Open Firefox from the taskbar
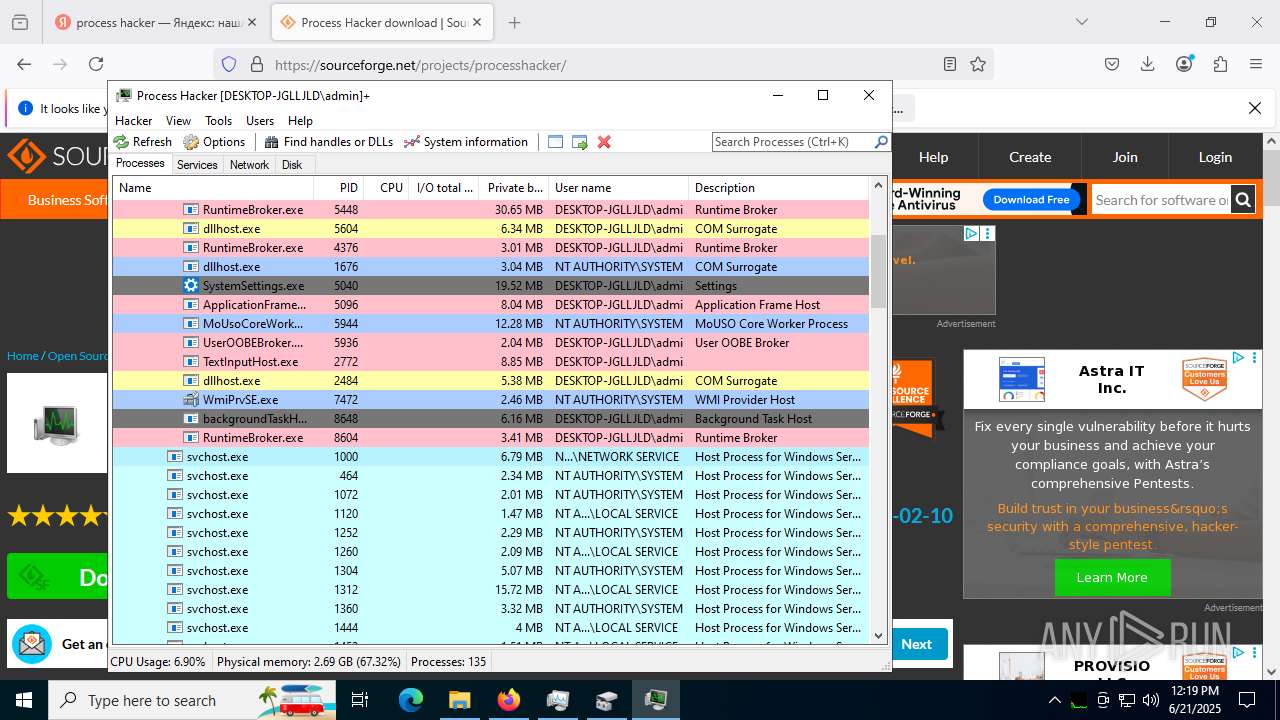 pyautogui.click(x=508, y=700)
